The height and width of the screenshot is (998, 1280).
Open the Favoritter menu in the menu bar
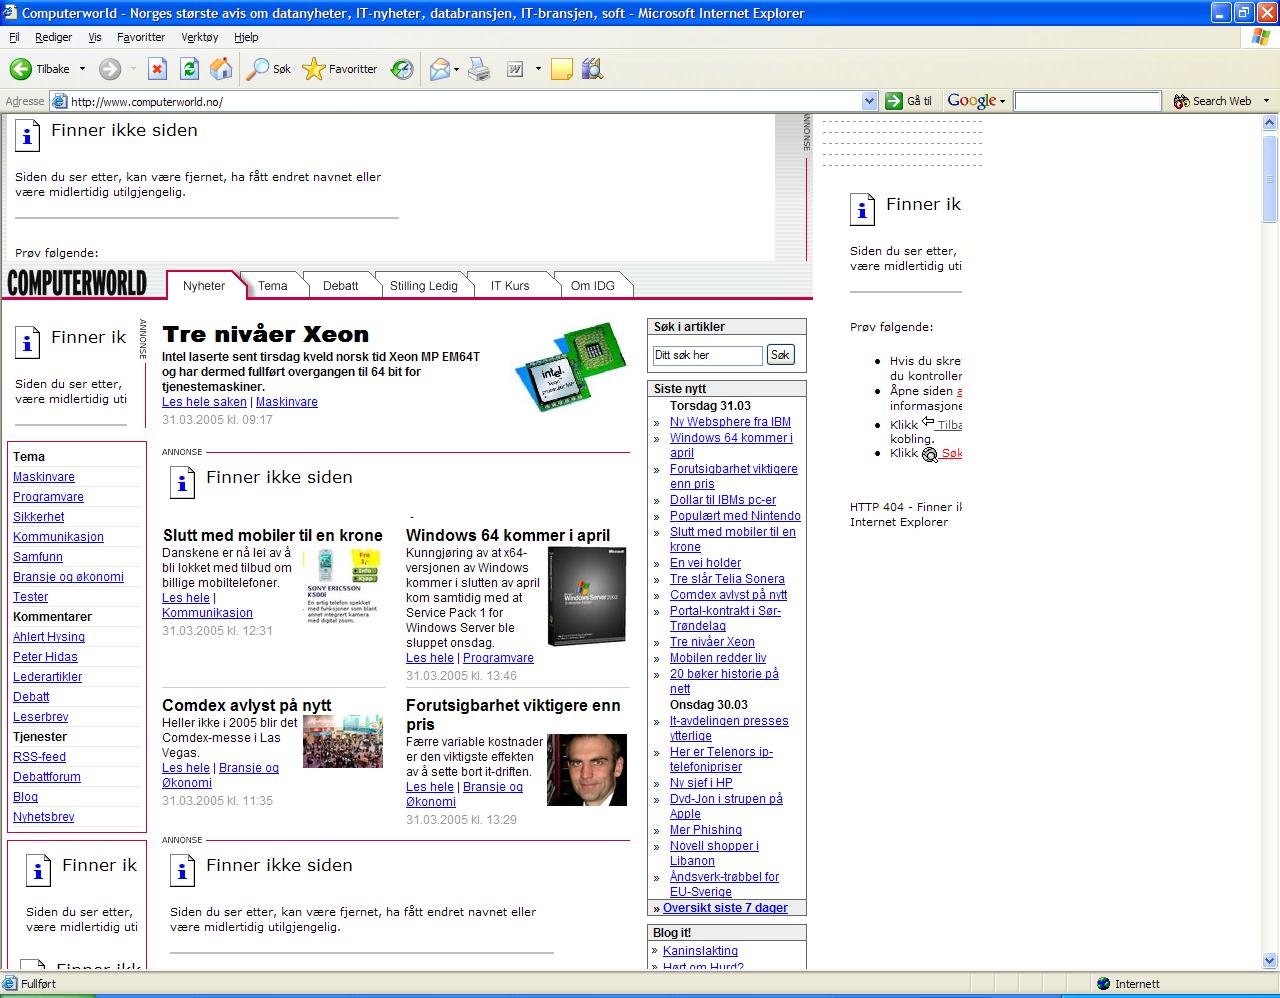pos(141,37)
